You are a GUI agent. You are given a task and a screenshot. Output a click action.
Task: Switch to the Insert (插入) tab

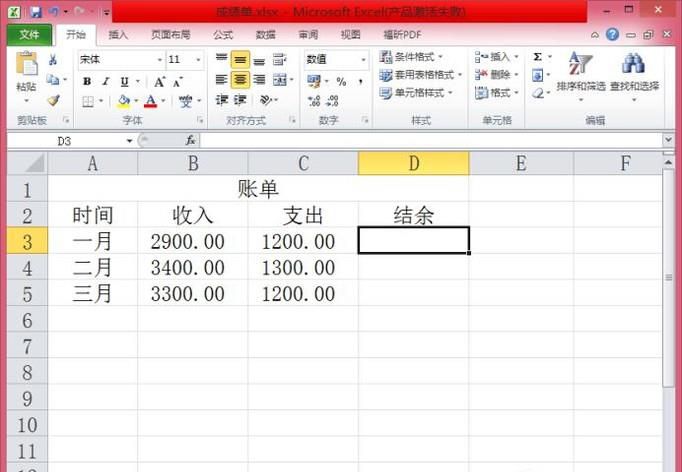pyautogui.click(x=118, y=34)
